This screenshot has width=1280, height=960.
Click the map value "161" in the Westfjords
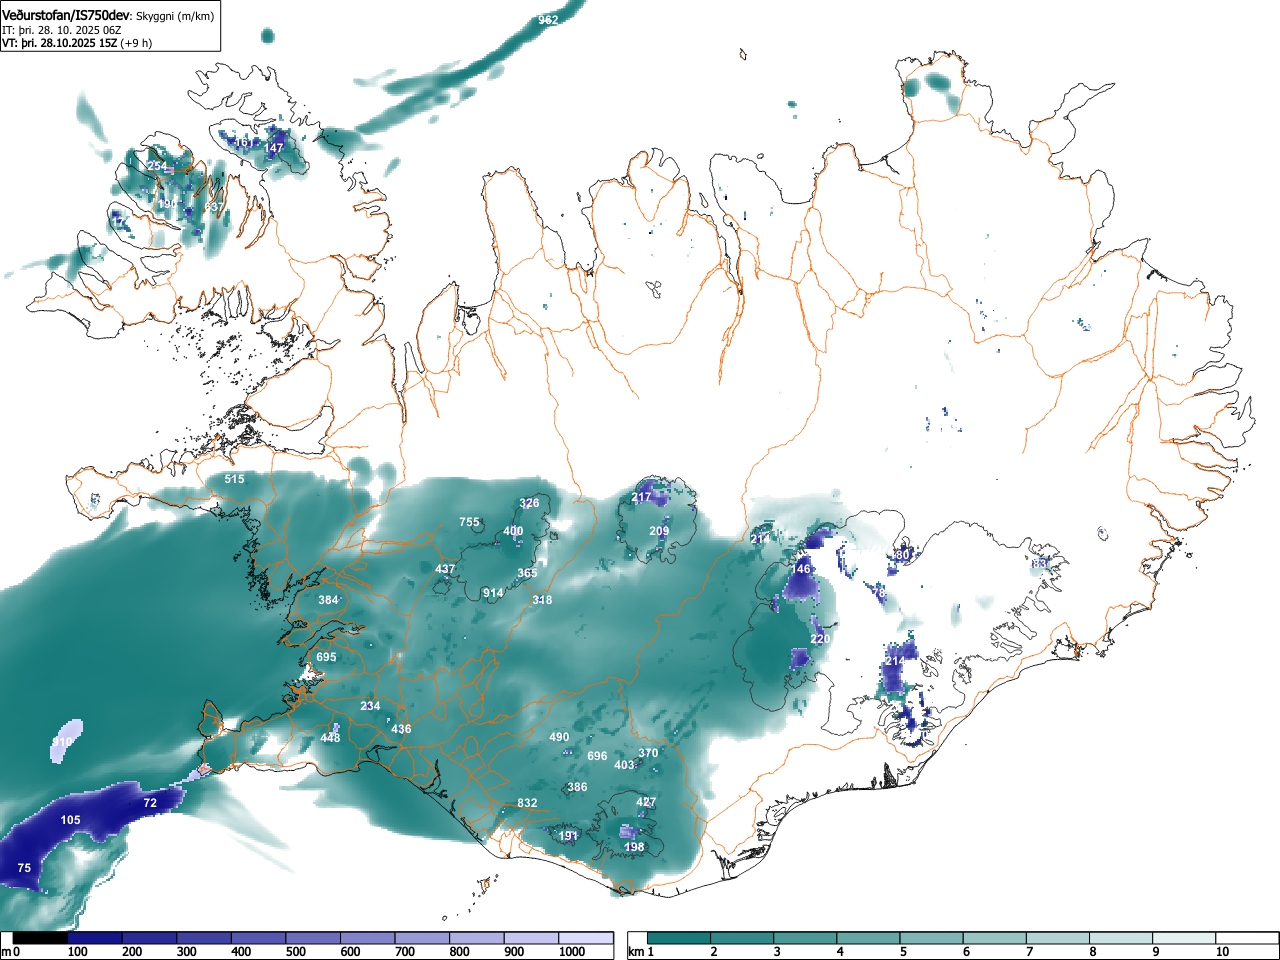[244, 143]
